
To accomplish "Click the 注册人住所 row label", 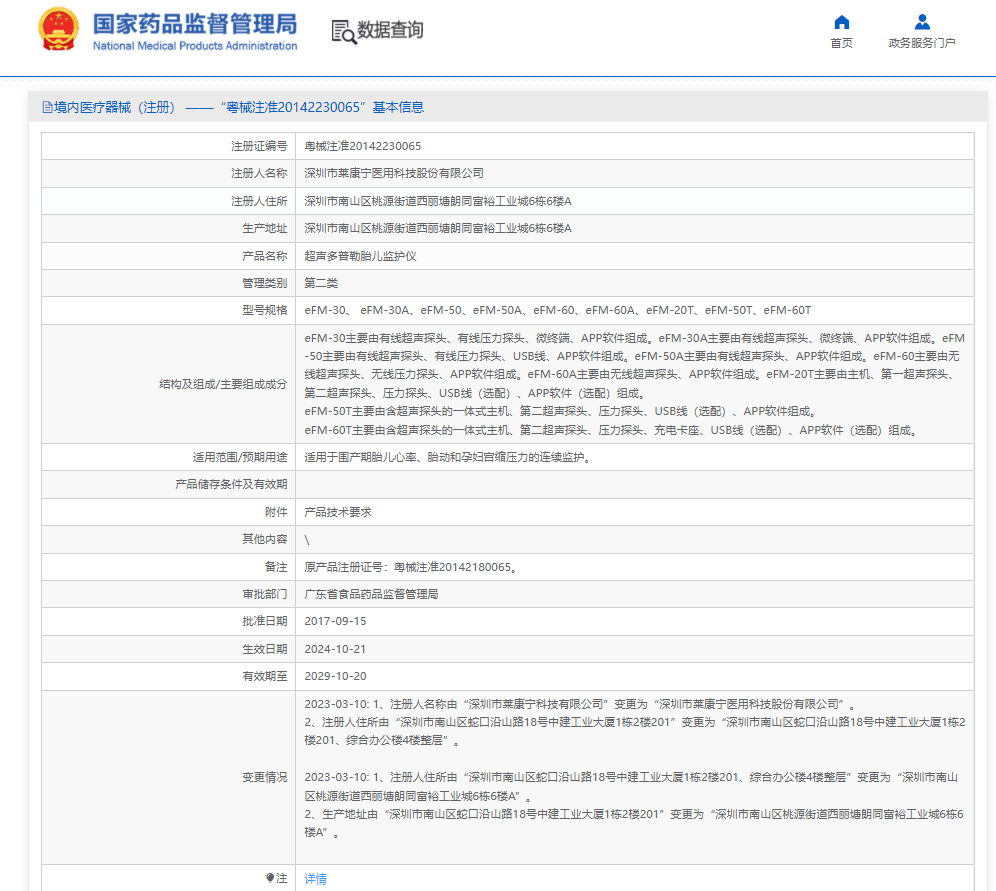I will [259, 201].
